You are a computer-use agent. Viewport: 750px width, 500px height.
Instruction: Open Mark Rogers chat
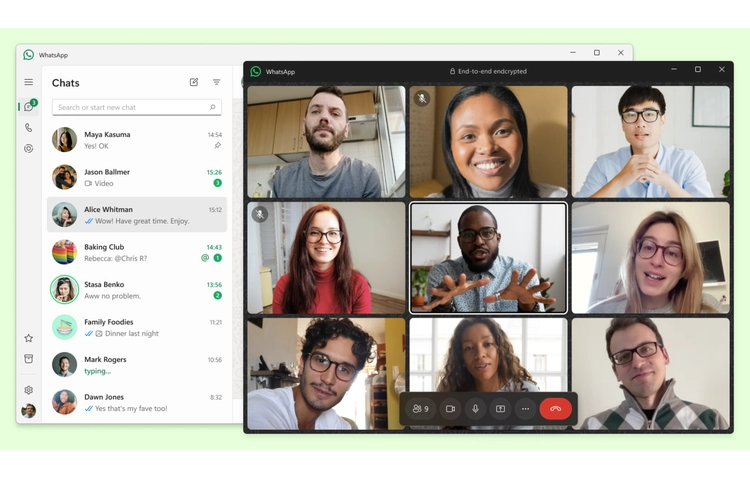[137, 365]
